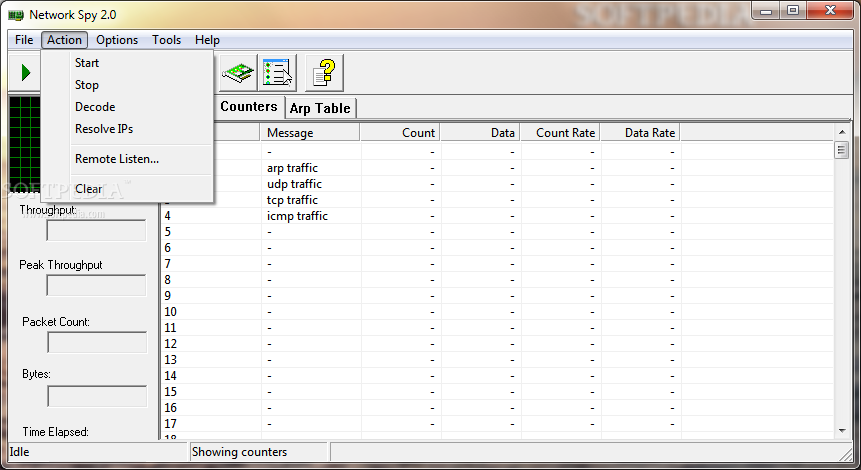Choose Stop from the Action menu

click(x=127, y=85)
